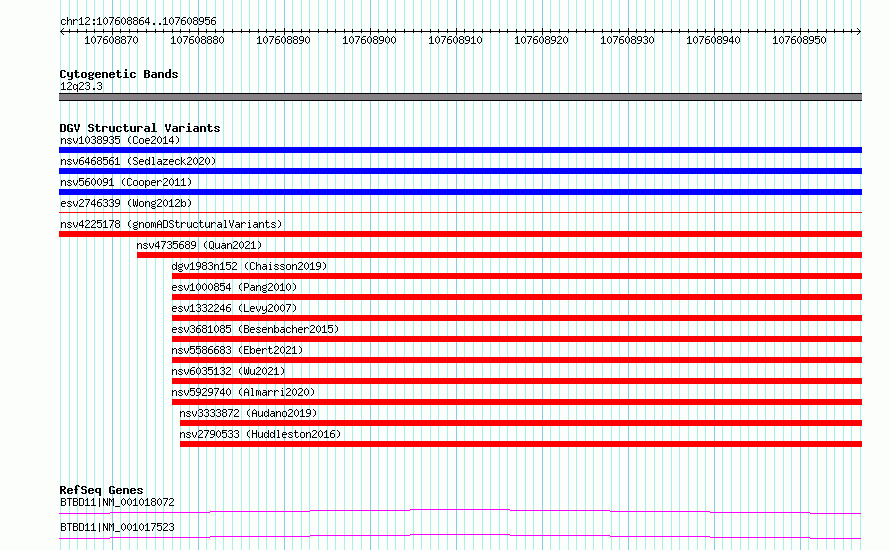Click the blue bar under nsv560091

tap(460, 192)
